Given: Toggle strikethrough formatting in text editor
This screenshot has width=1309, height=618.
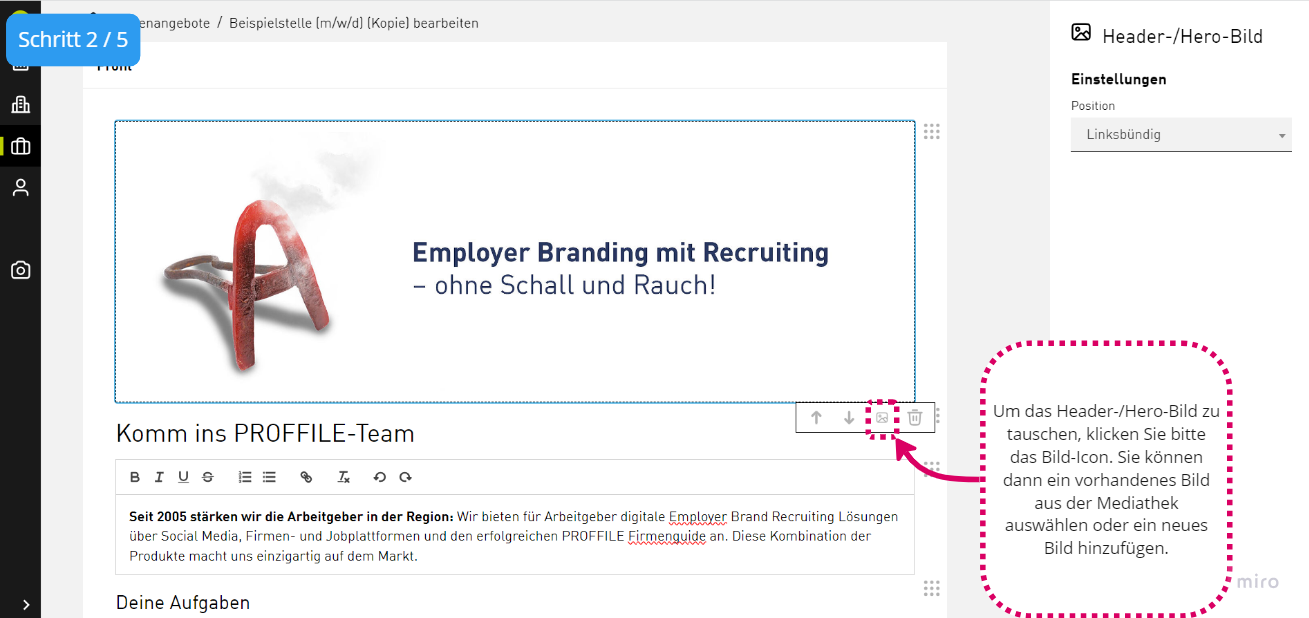Looking at the screenshot, I should tap(208, 477).
